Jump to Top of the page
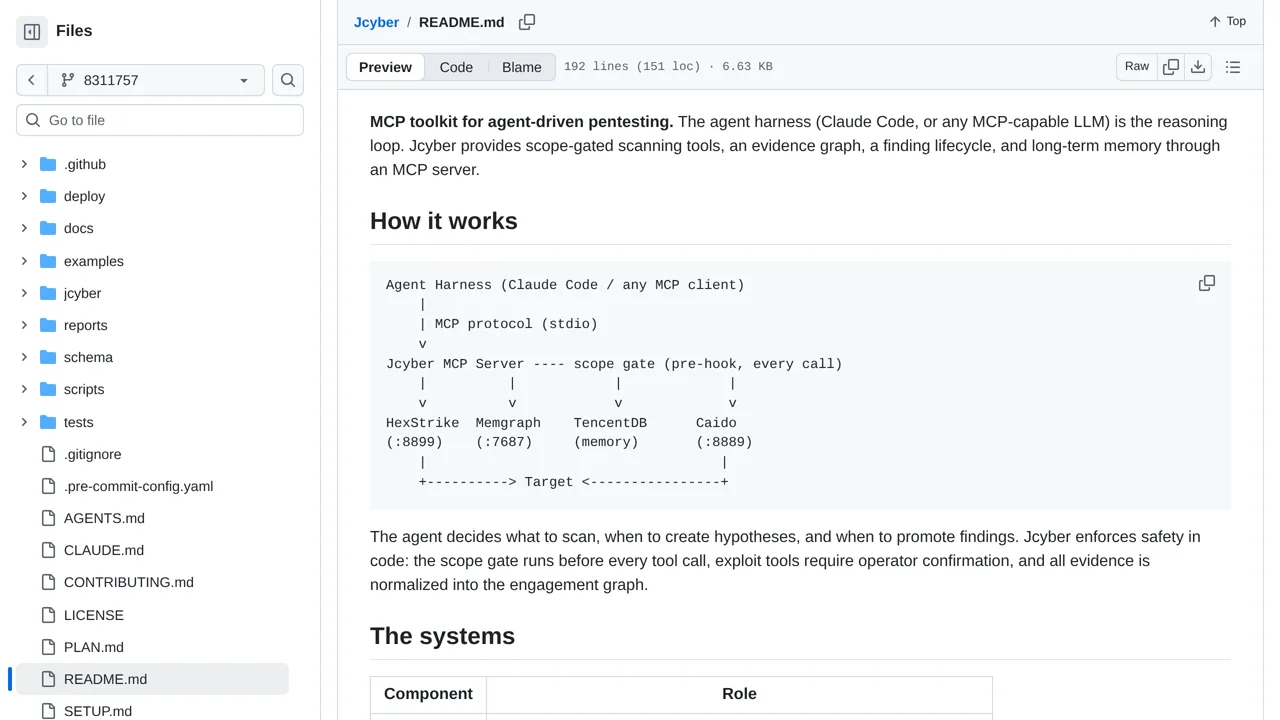The height and width of the screenshot is (720, 1280). point(1227,21)
